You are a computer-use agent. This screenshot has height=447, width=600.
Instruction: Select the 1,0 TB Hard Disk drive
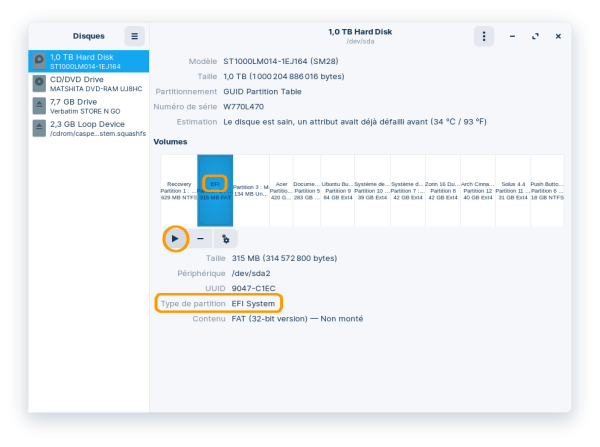tap(89, 62)
